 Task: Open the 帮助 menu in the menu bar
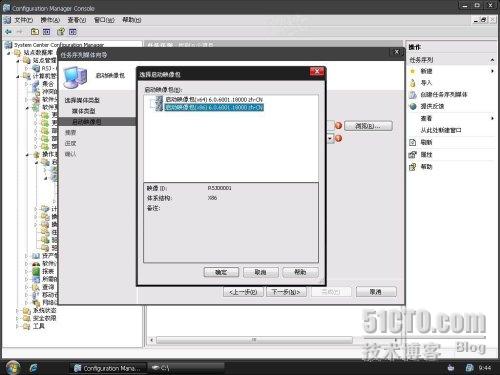click(x=132, y=20)
